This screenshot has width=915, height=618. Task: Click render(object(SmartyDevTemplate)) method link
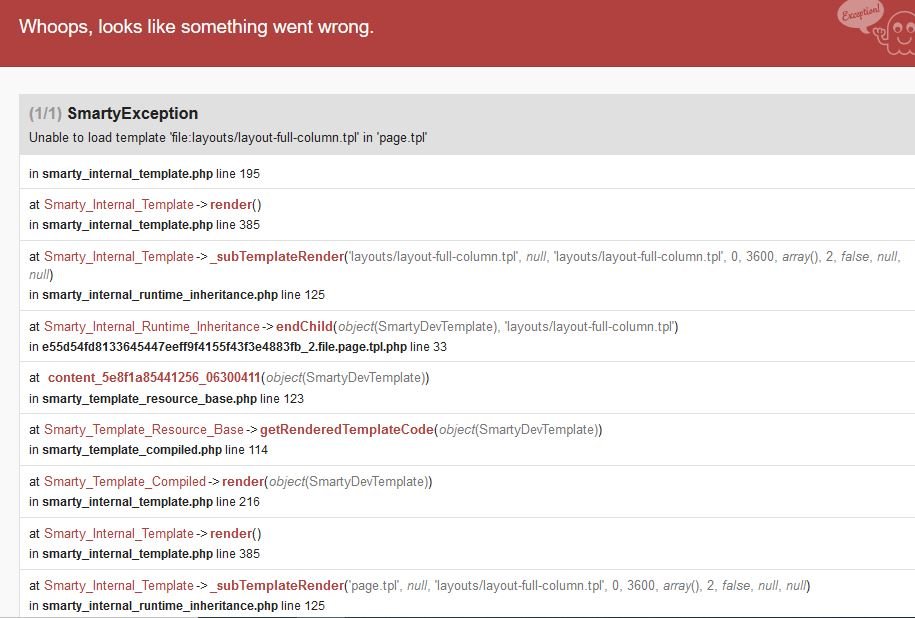click(243, 481)
